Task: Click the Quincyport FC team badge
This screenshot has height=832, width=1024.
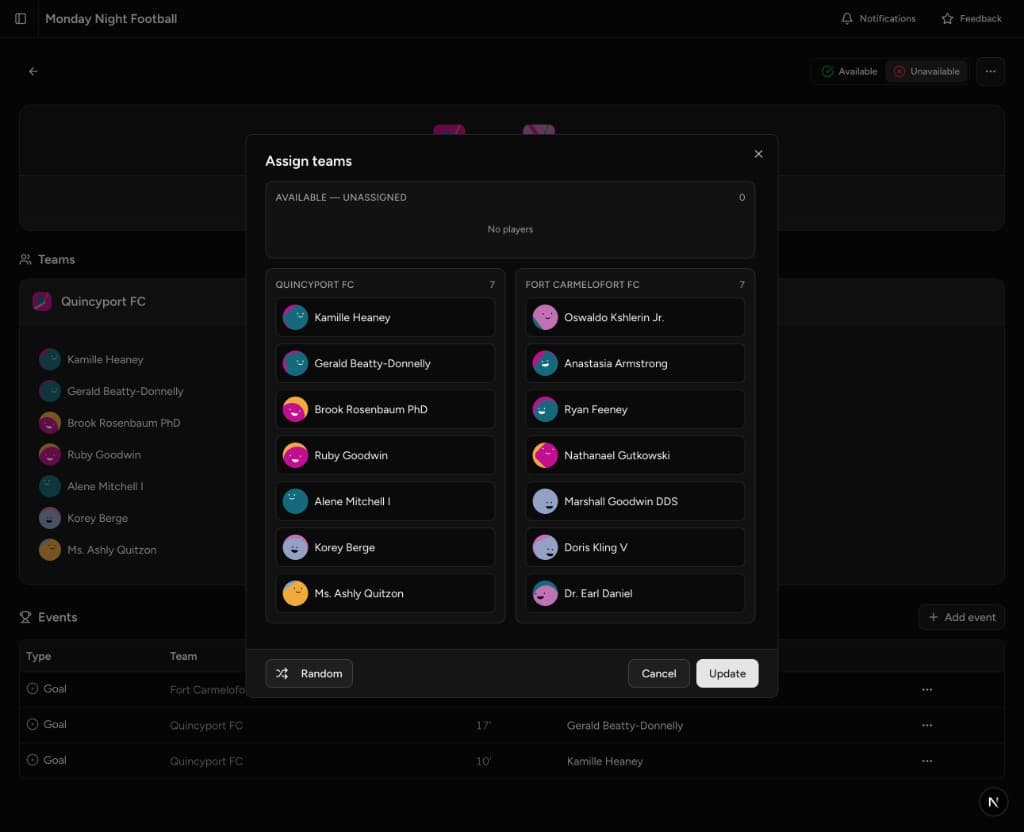Action: [41, 300]
